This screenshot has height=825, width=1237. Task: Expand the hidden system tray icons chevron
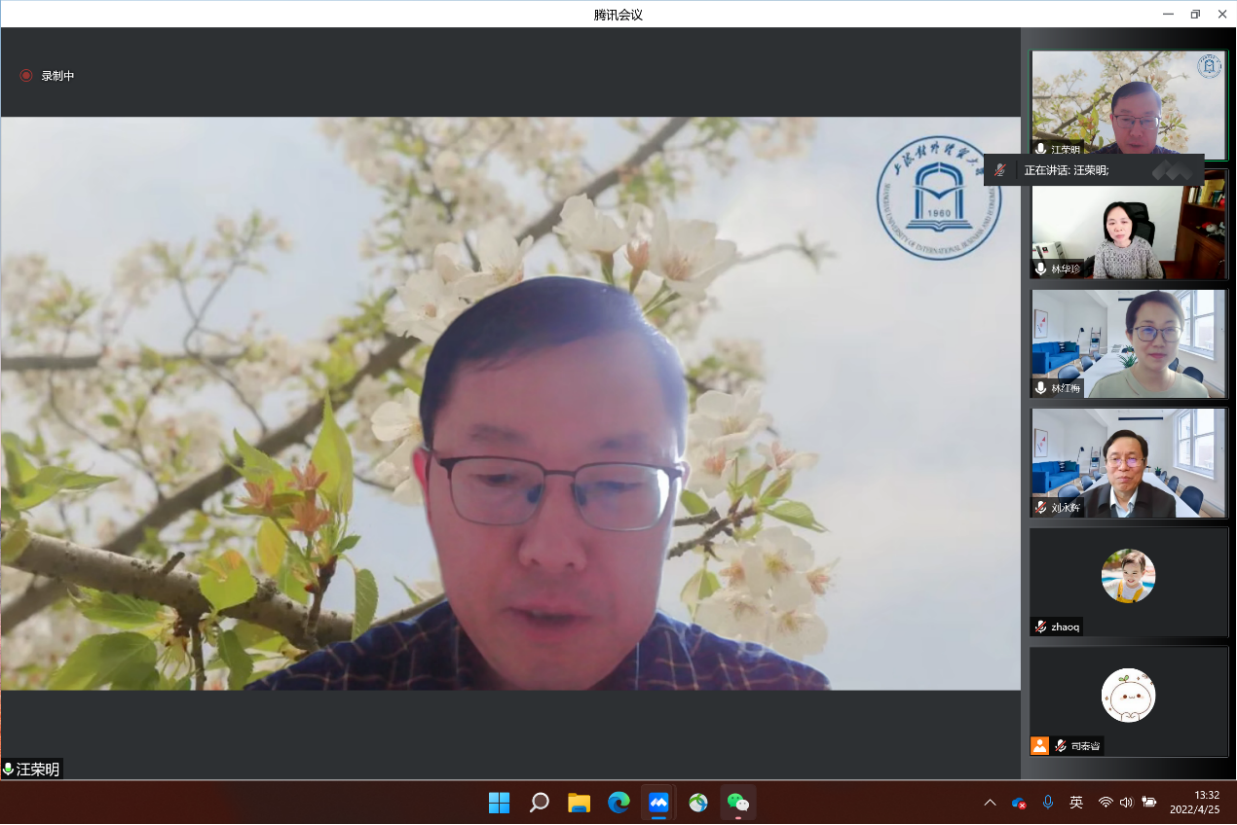coord(990,802)
